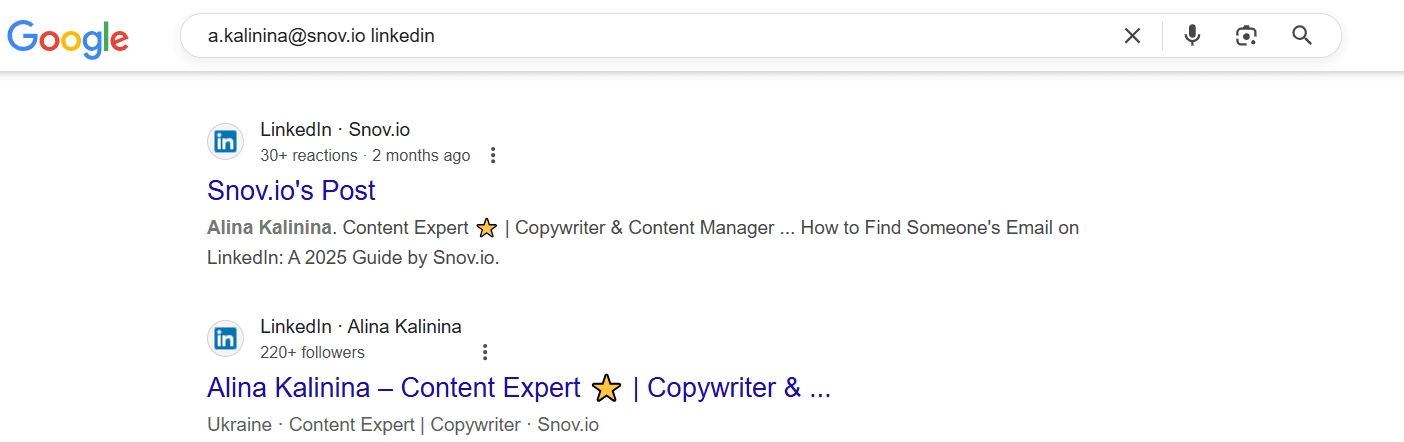This screenshot has height=442, width=1404.
Task: Open Google Lens image search
Action: coord(1246,36)
